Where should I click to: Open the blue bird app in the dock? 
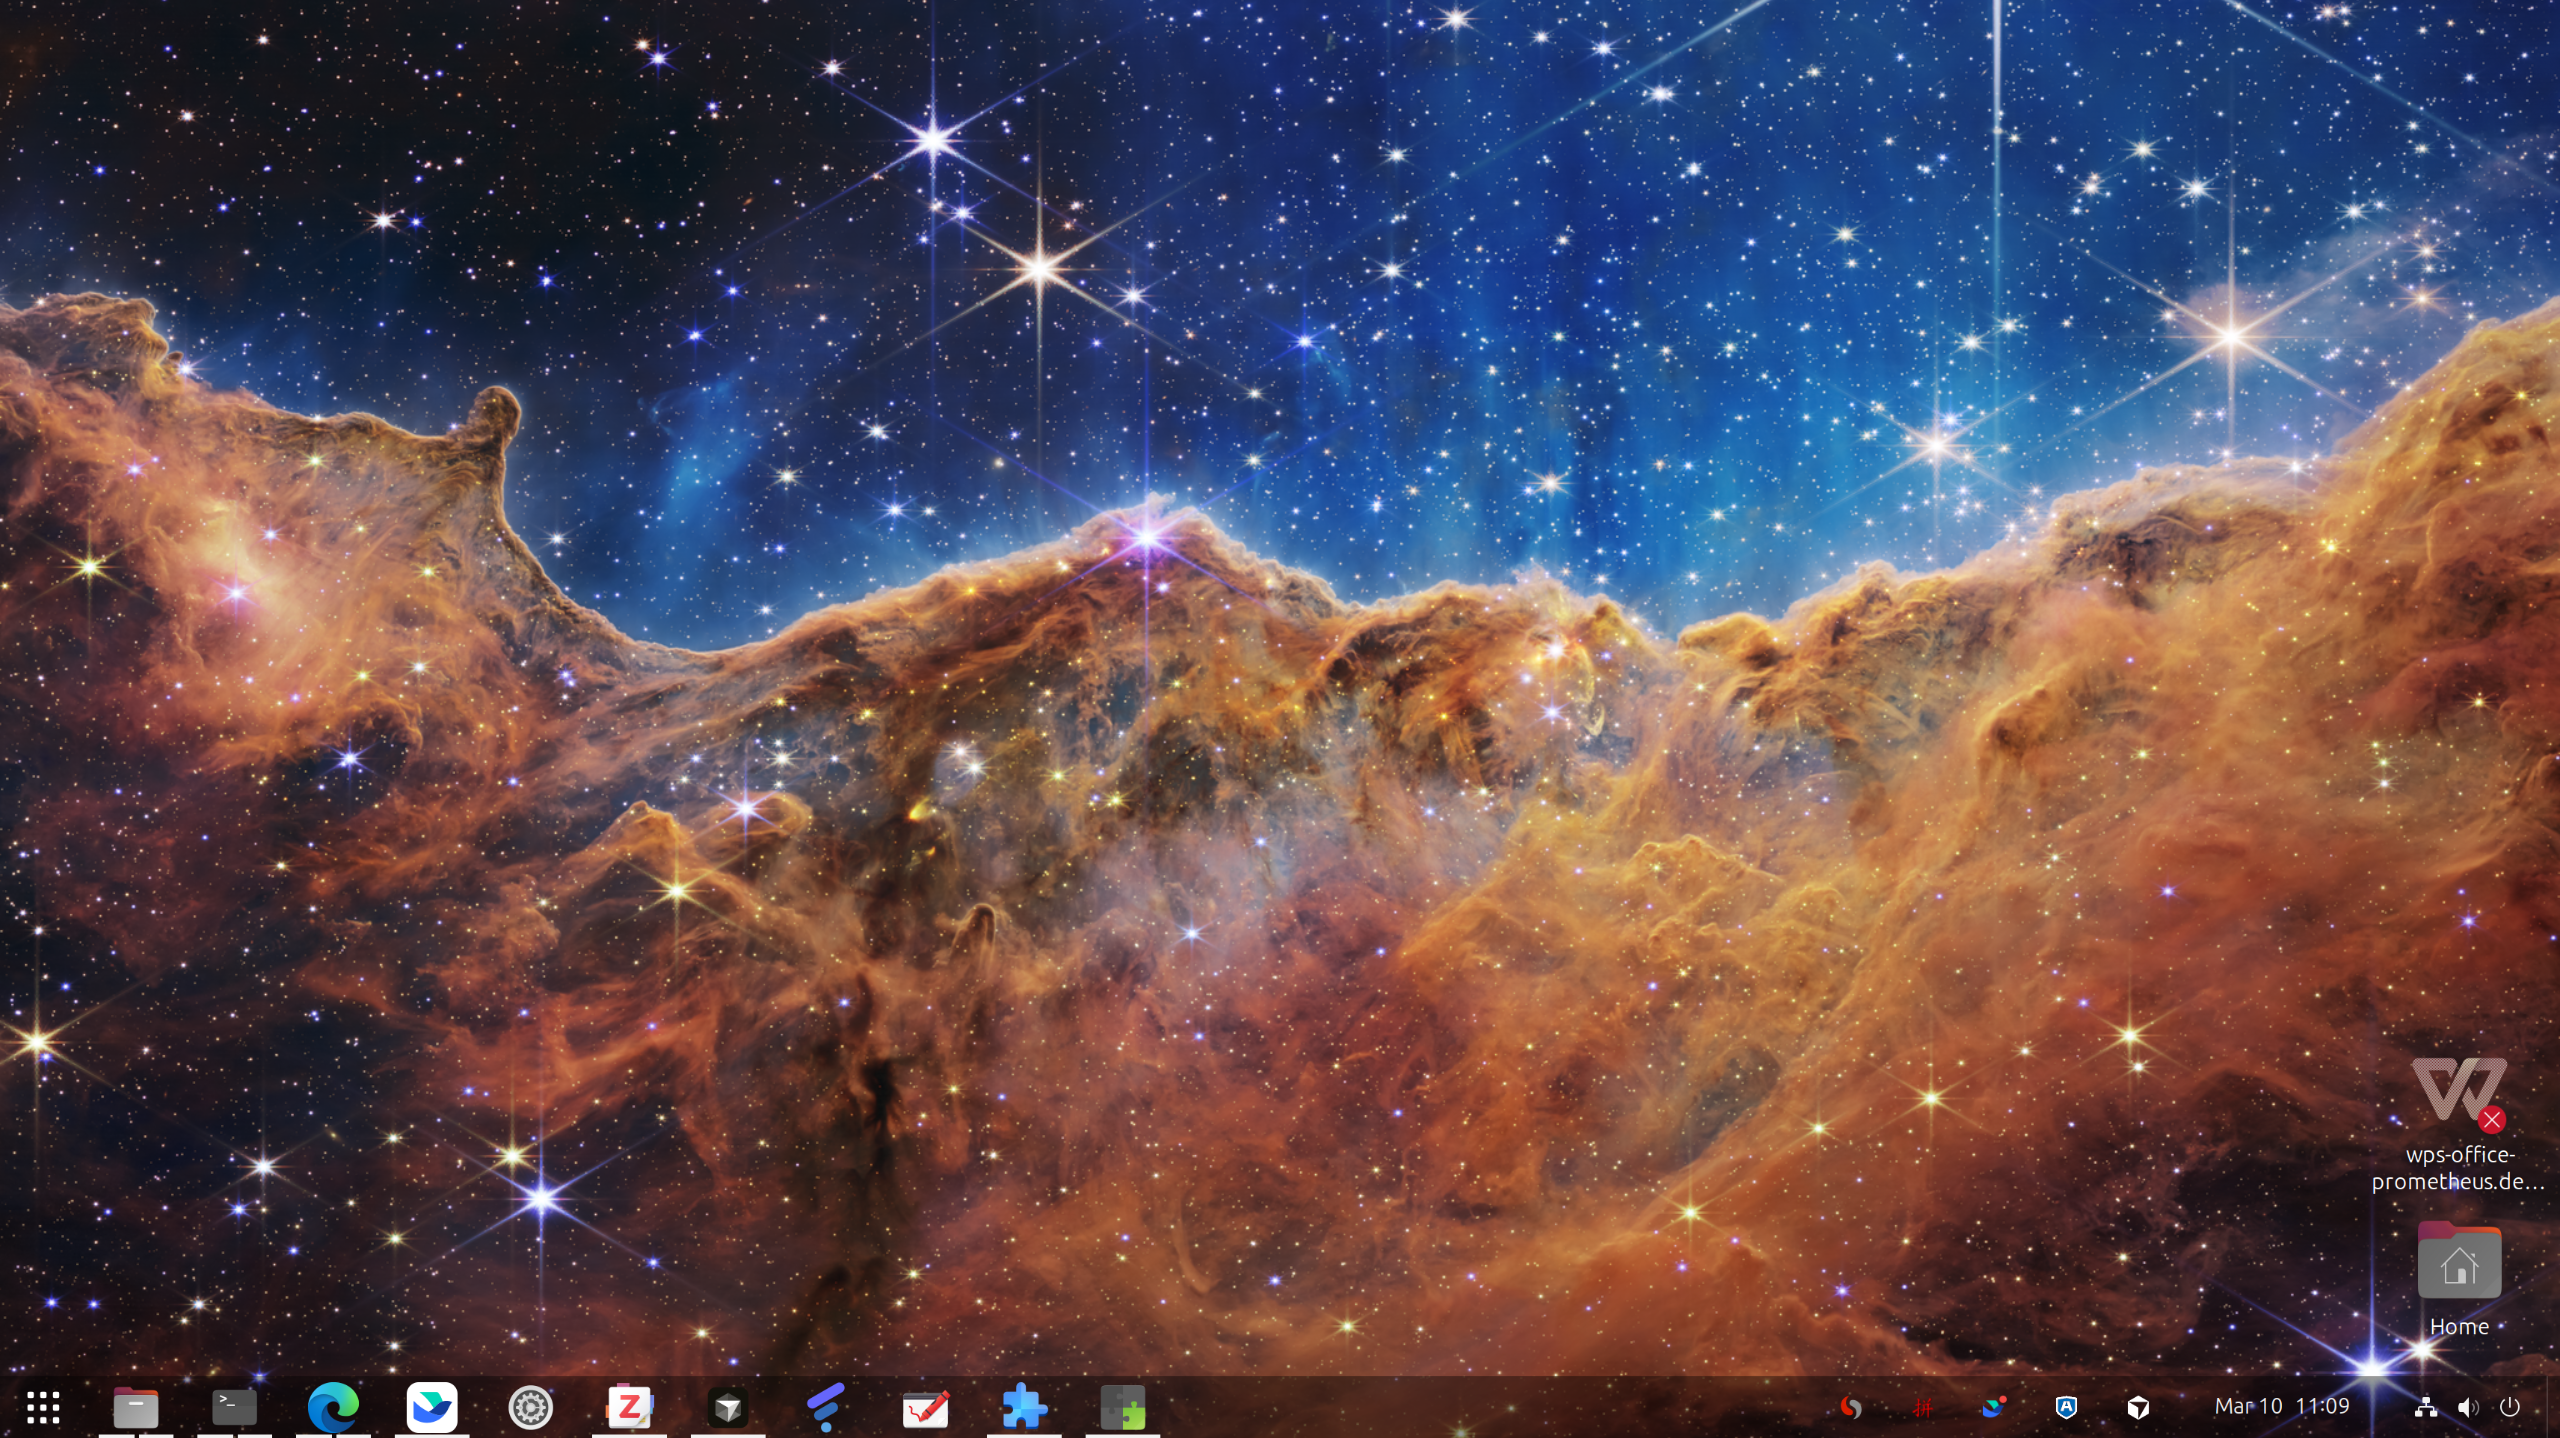click(x=432, y=1407)
